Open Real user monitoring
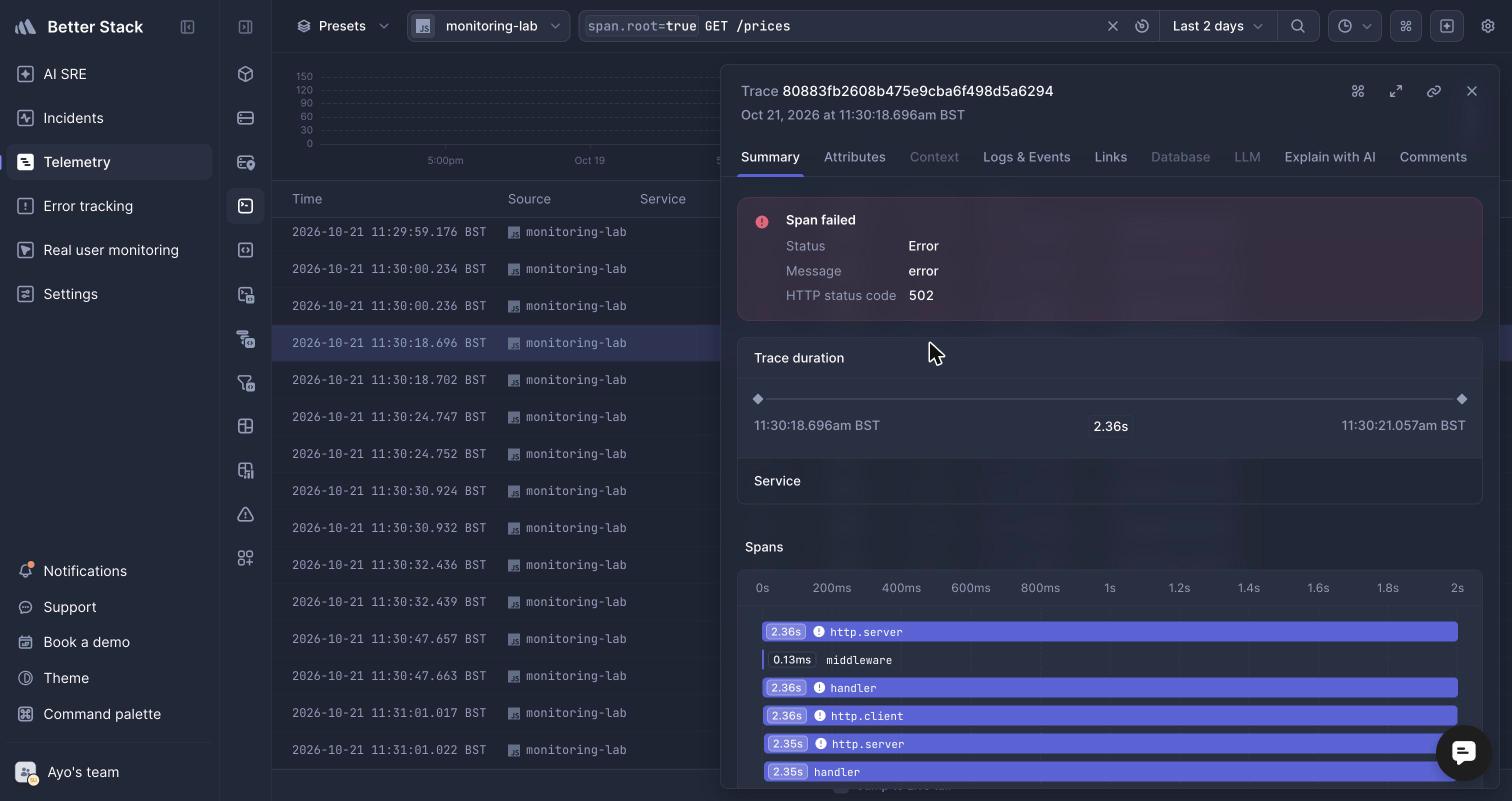 coord(110,250)
